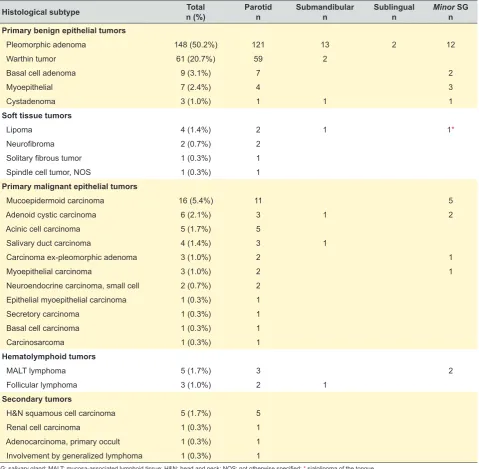The image size is (479, 469).
Task: Select the 'Myoepithelial' benign tumor label
Action: 29,87
